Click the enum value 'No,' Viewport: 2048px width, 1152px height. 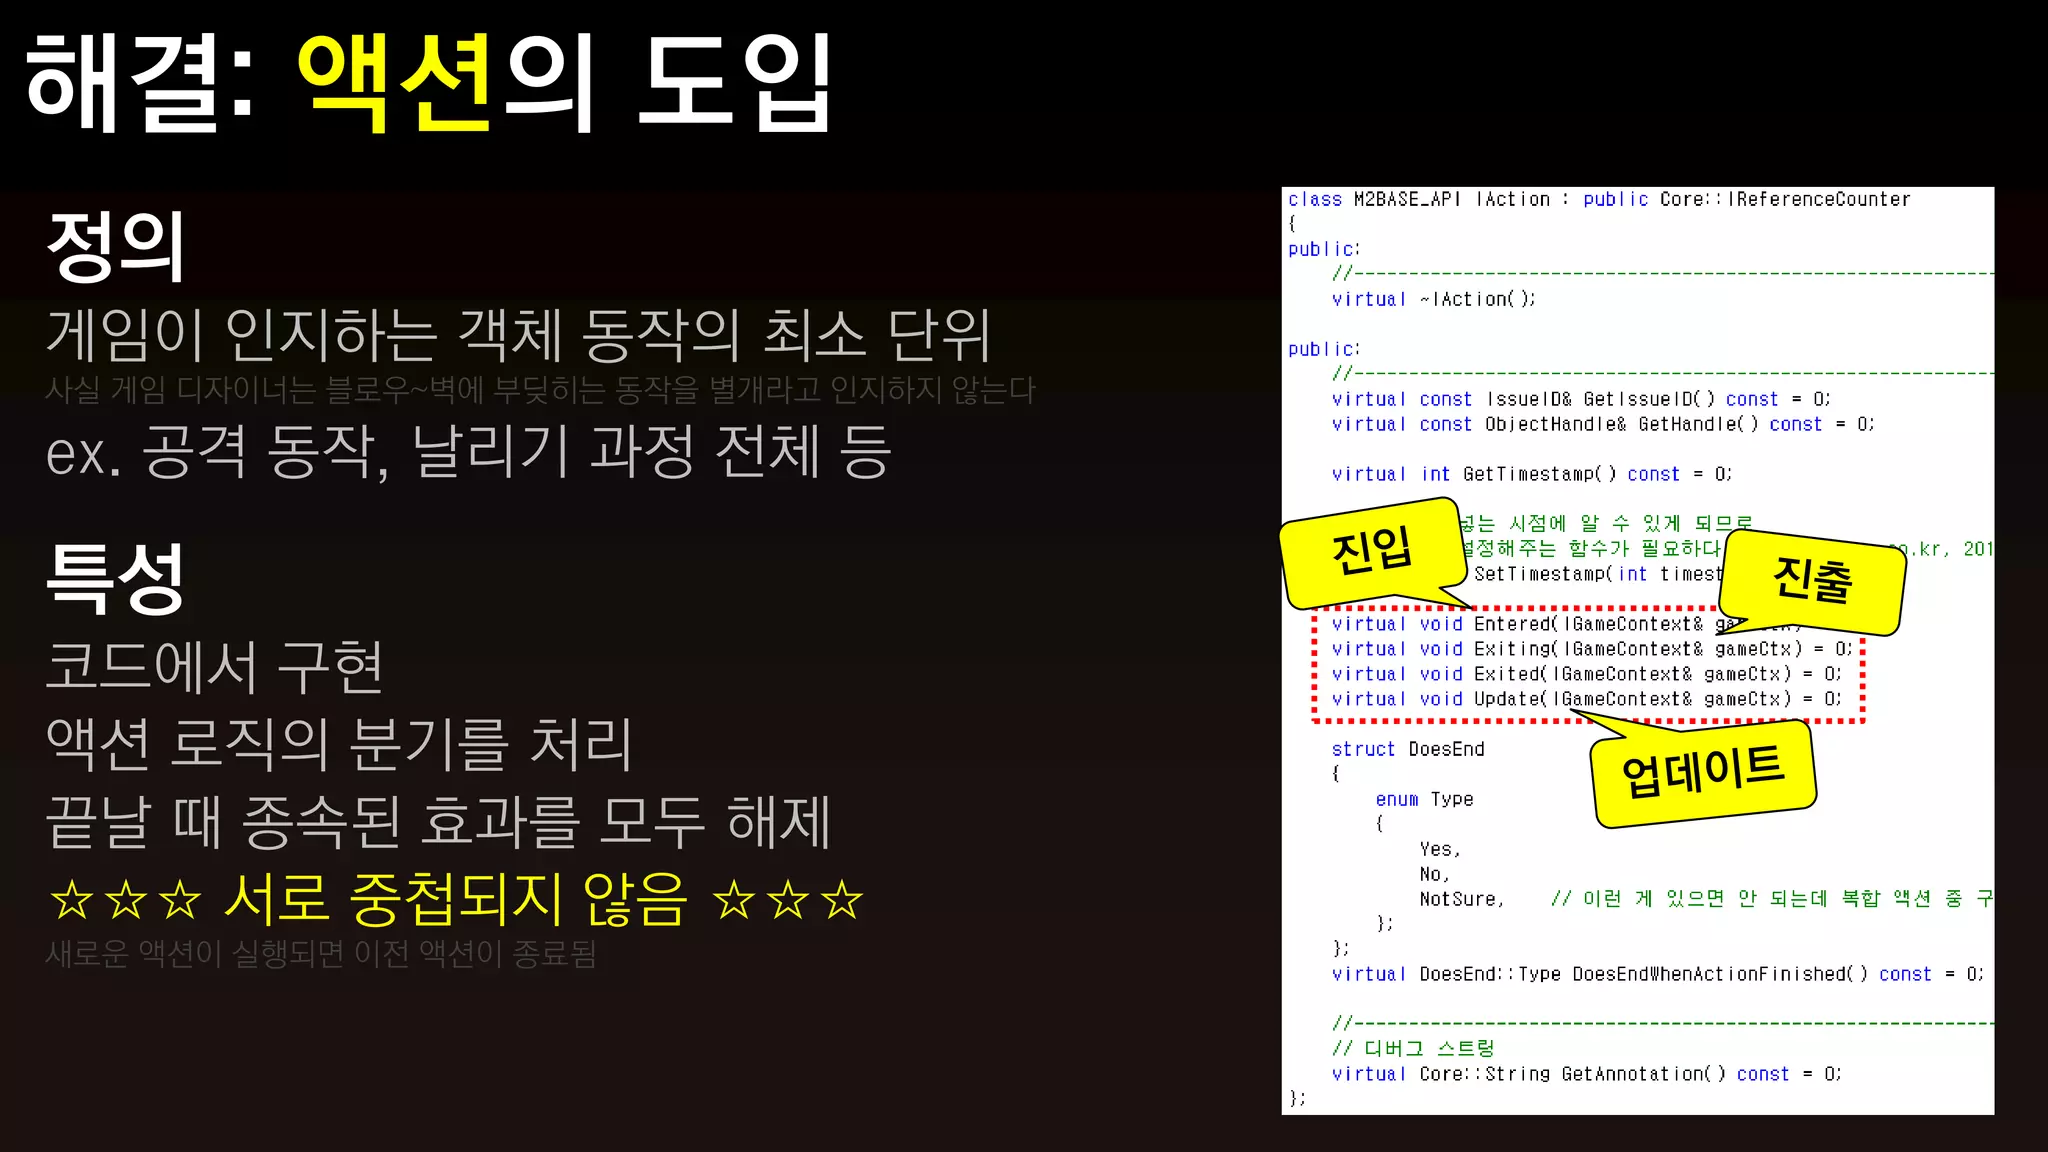click(1434, 874)
